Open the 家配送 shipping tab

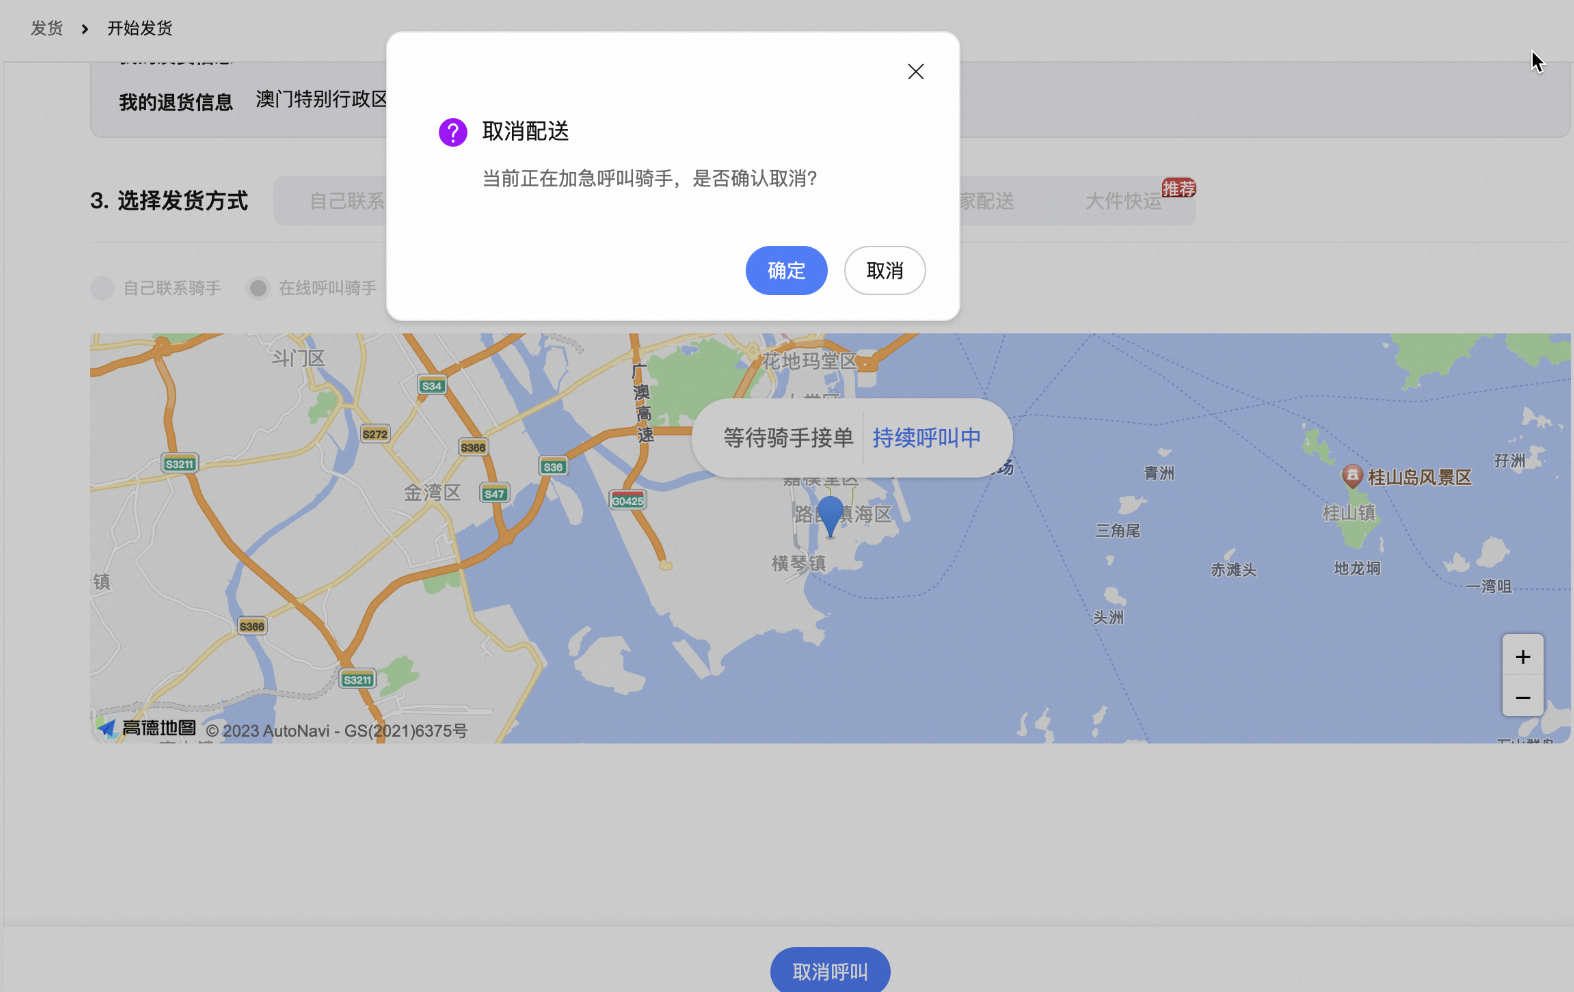(987, 201)
